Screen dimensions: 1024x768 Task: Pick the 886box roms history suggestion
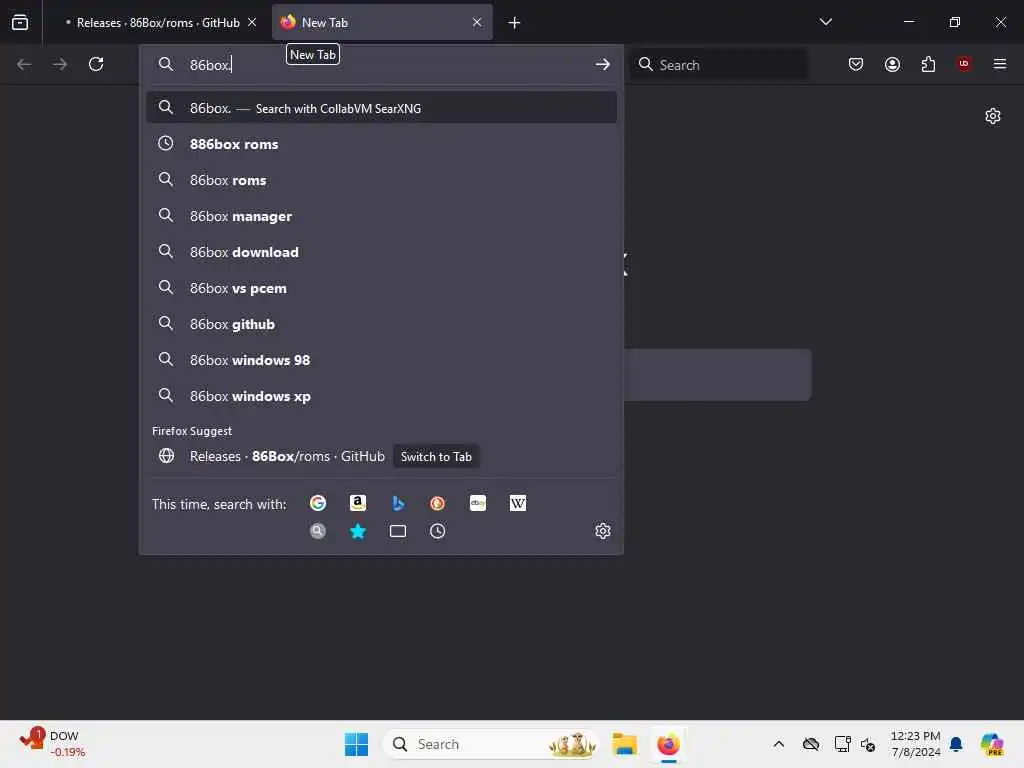[x=382, y=144]
